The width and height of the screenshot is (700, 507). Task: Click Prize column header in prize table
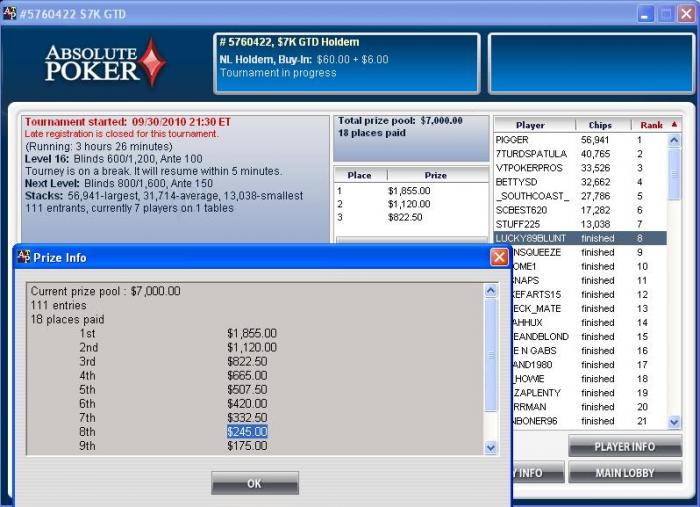point(436,175)
